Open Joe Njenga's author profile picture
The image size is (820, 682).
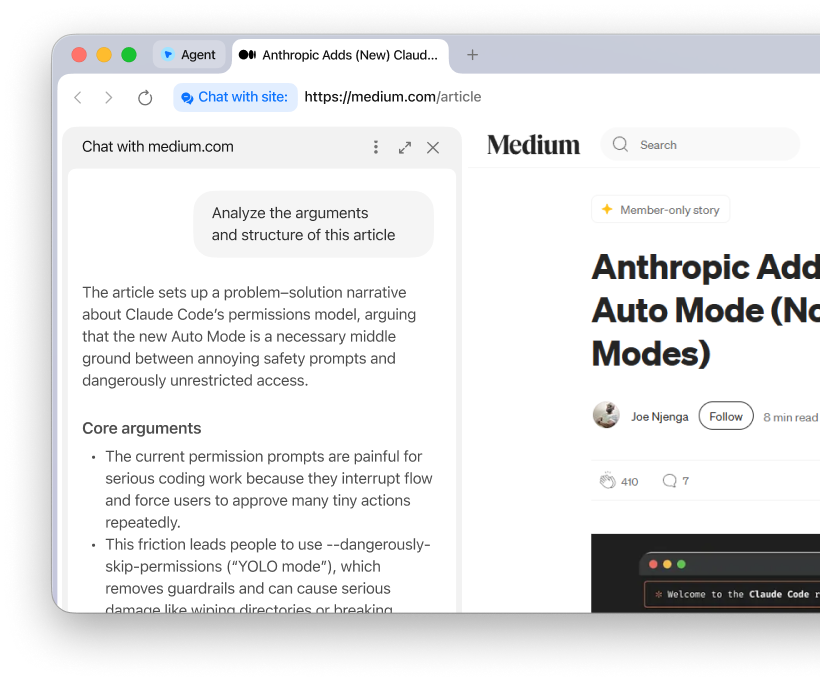(606, 415)
